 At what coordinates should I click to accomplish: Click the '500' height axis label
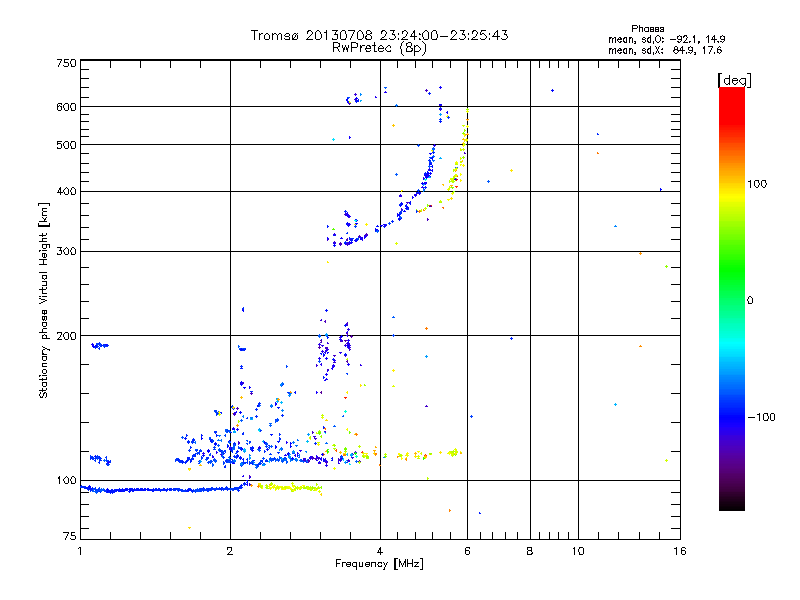coord(66,145)
